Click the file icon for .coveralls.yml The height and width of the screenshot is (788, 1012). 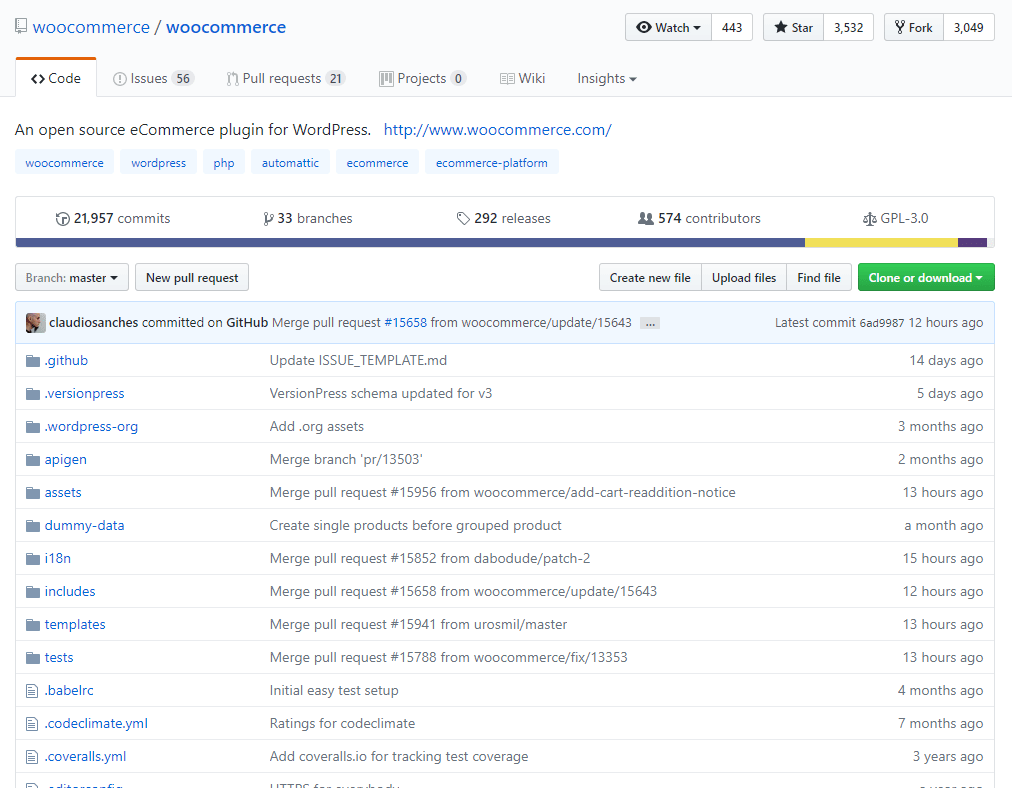pos(32,757)
